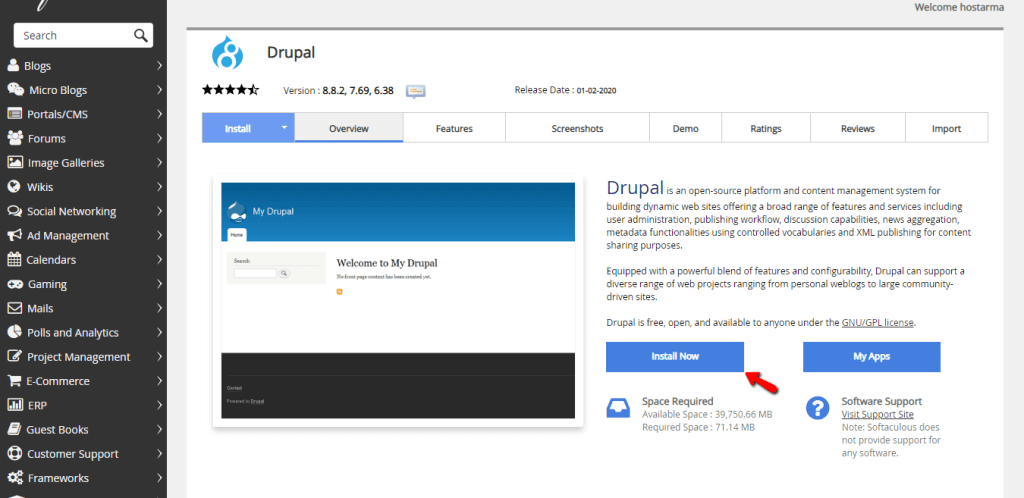Click the Software Support question mark icon

coord(817,407)
